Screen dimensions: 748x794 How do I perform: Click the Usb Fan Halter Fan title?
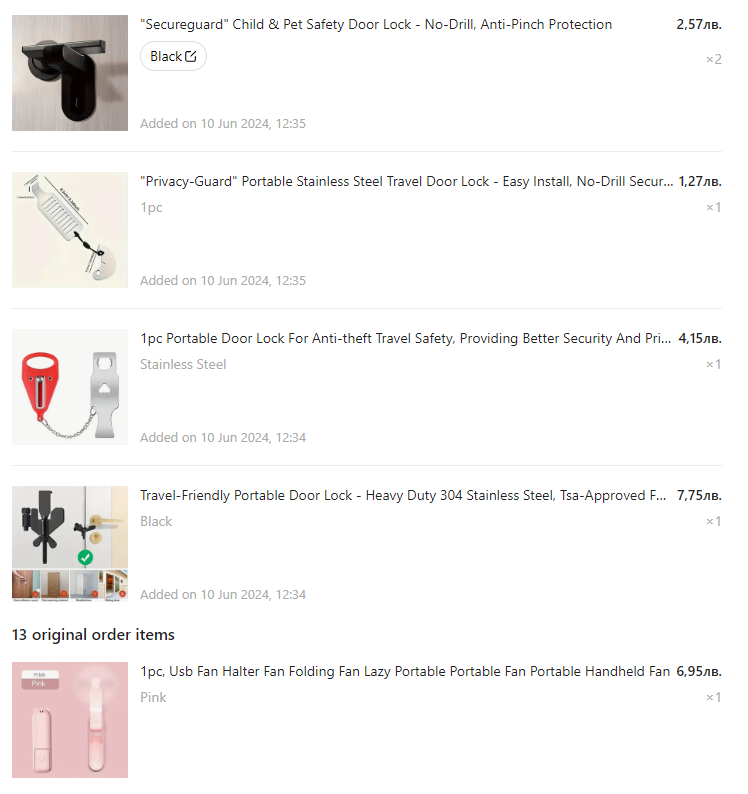[405, 672]
